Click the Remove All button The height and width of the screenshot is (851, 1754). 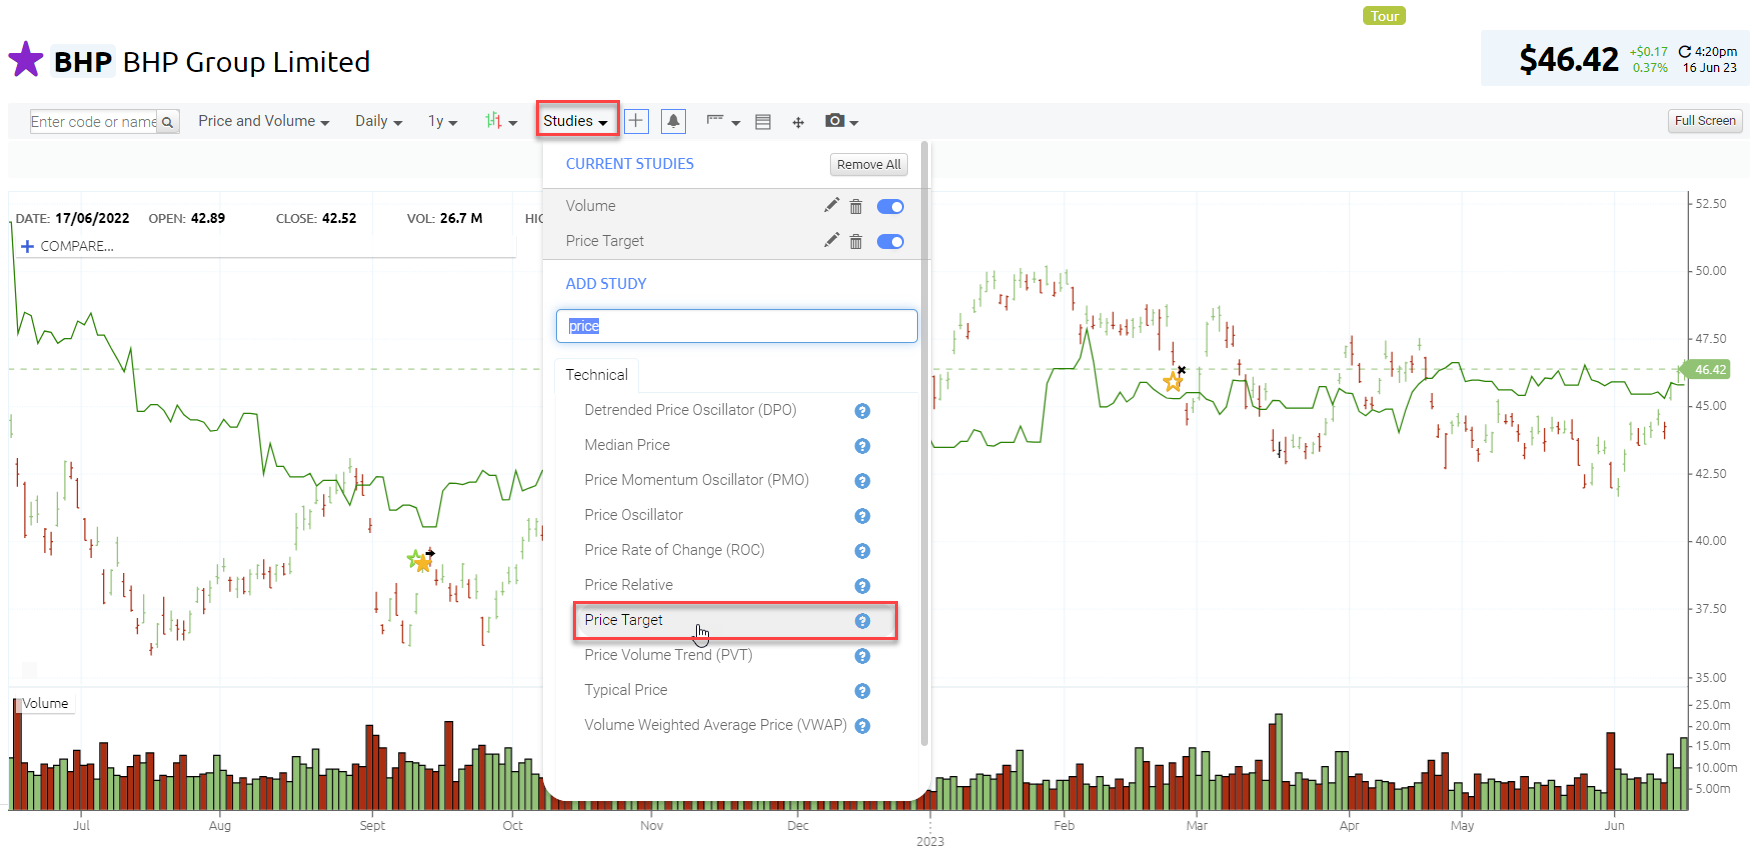coord(868,165)
